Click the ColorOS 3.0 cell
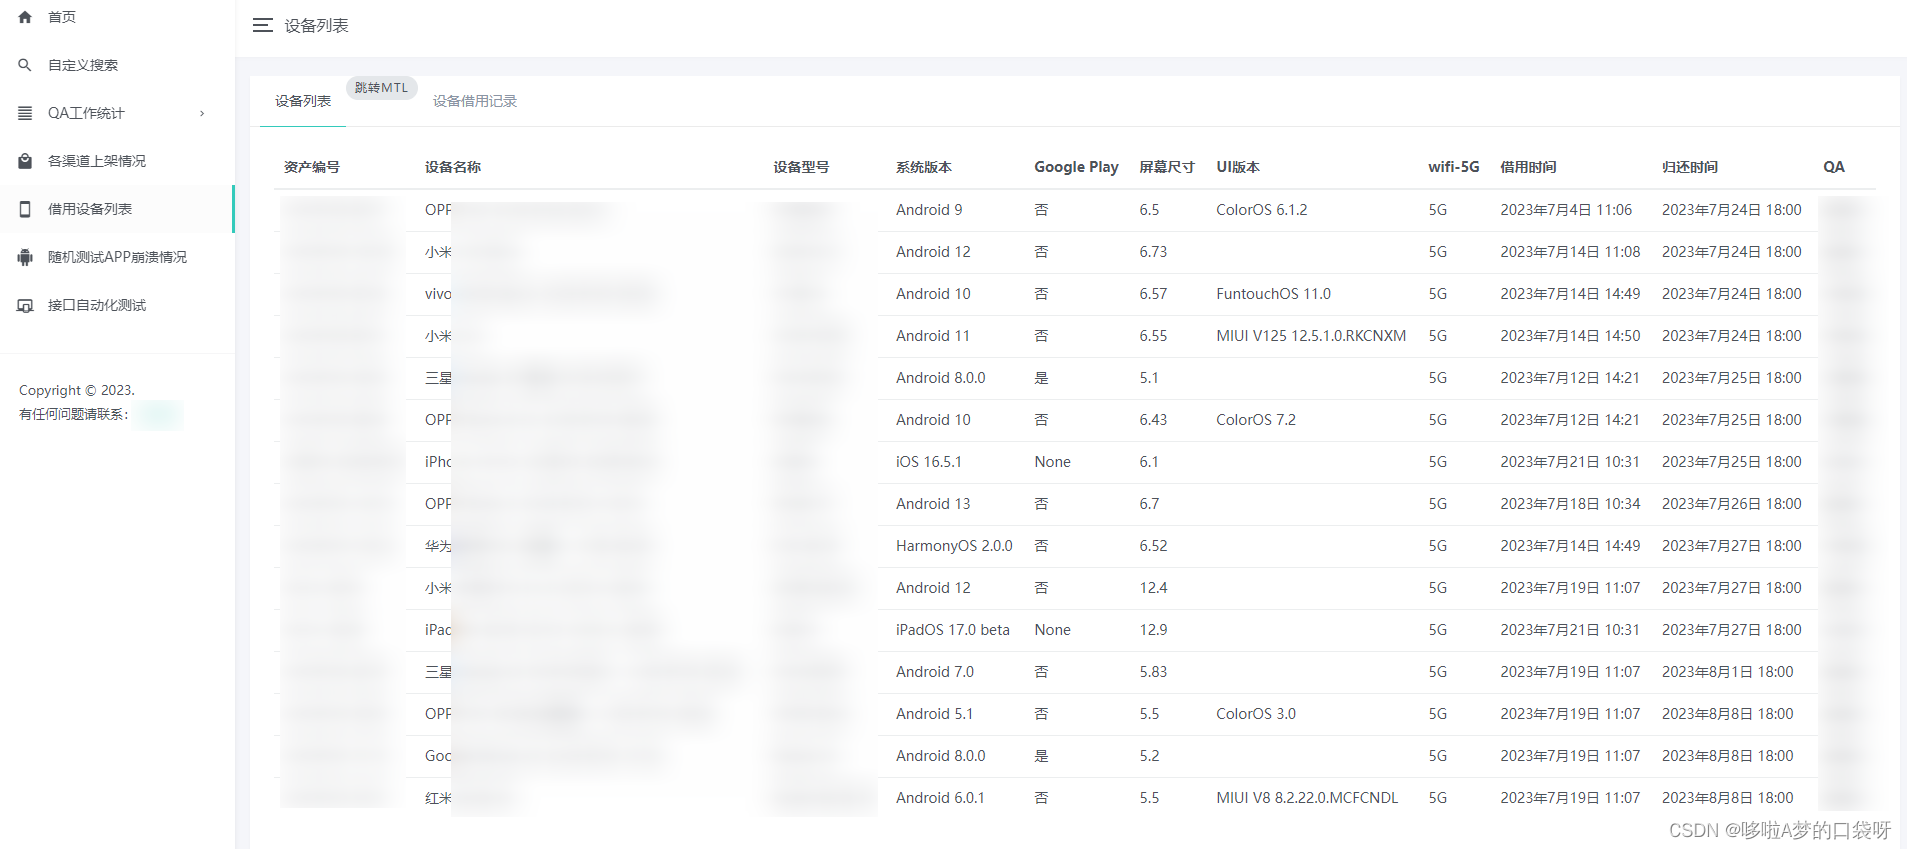 pos(1256,714)
